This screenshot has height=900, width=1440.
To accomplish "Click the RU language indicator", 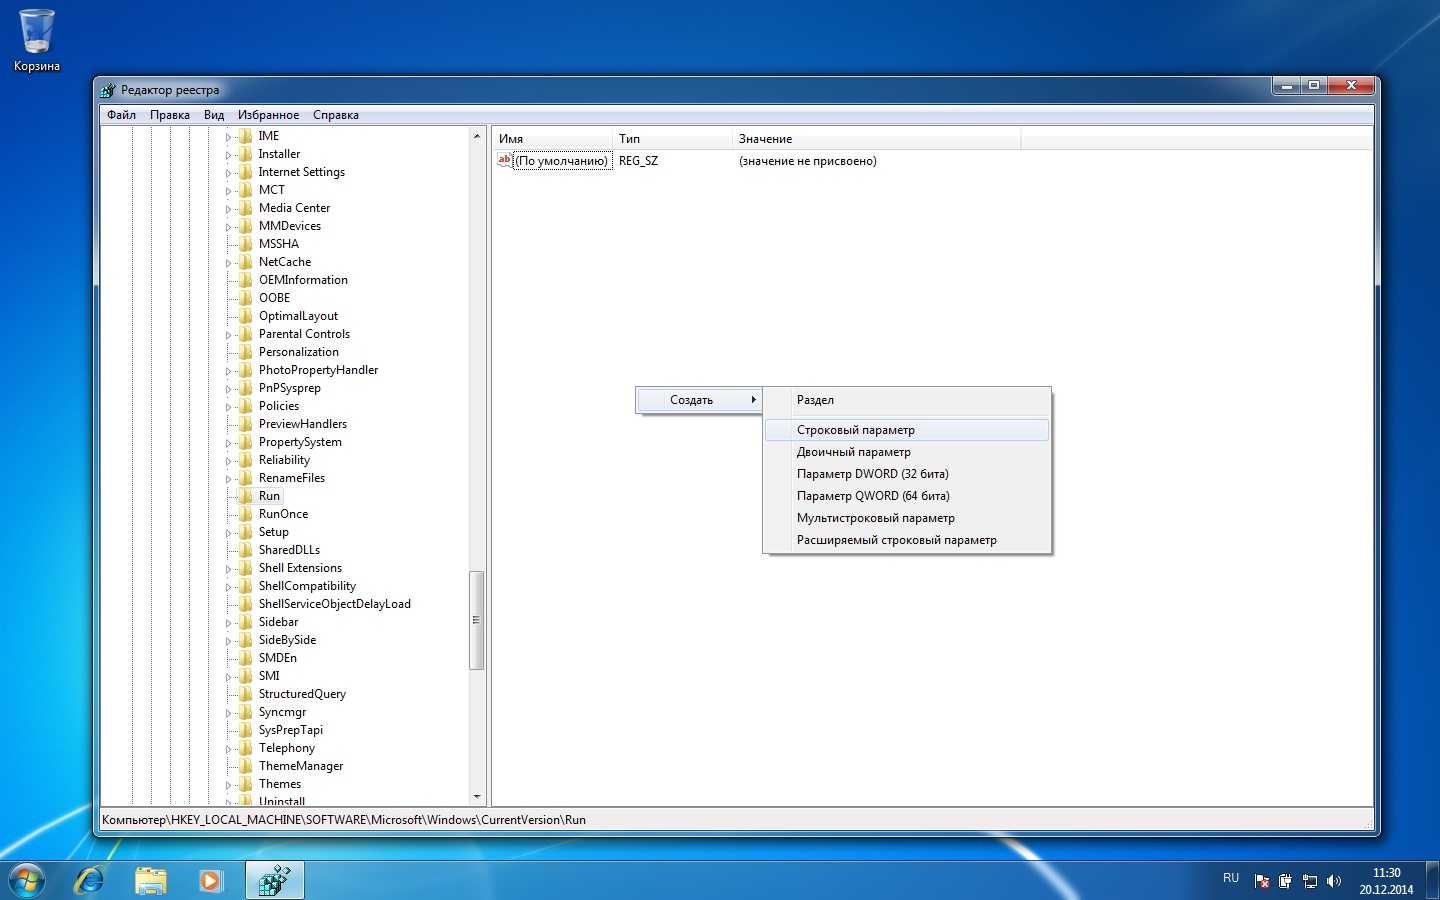I will [x=1230, y=878].
